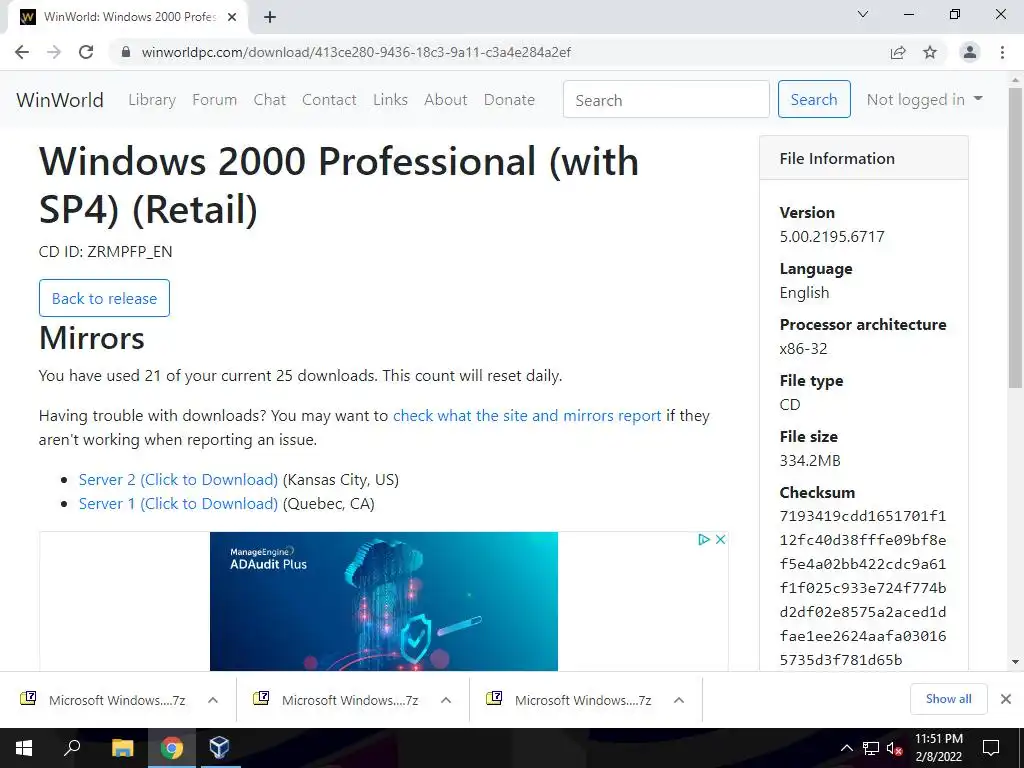The image size is (1024, 768).
Task: Bookmark this page with the star
Action: point(930,52)
